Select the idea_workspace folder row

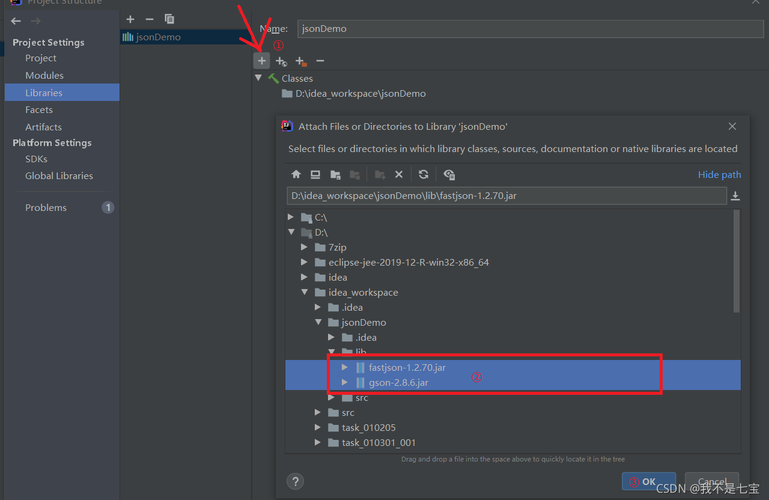click(510, 292)
